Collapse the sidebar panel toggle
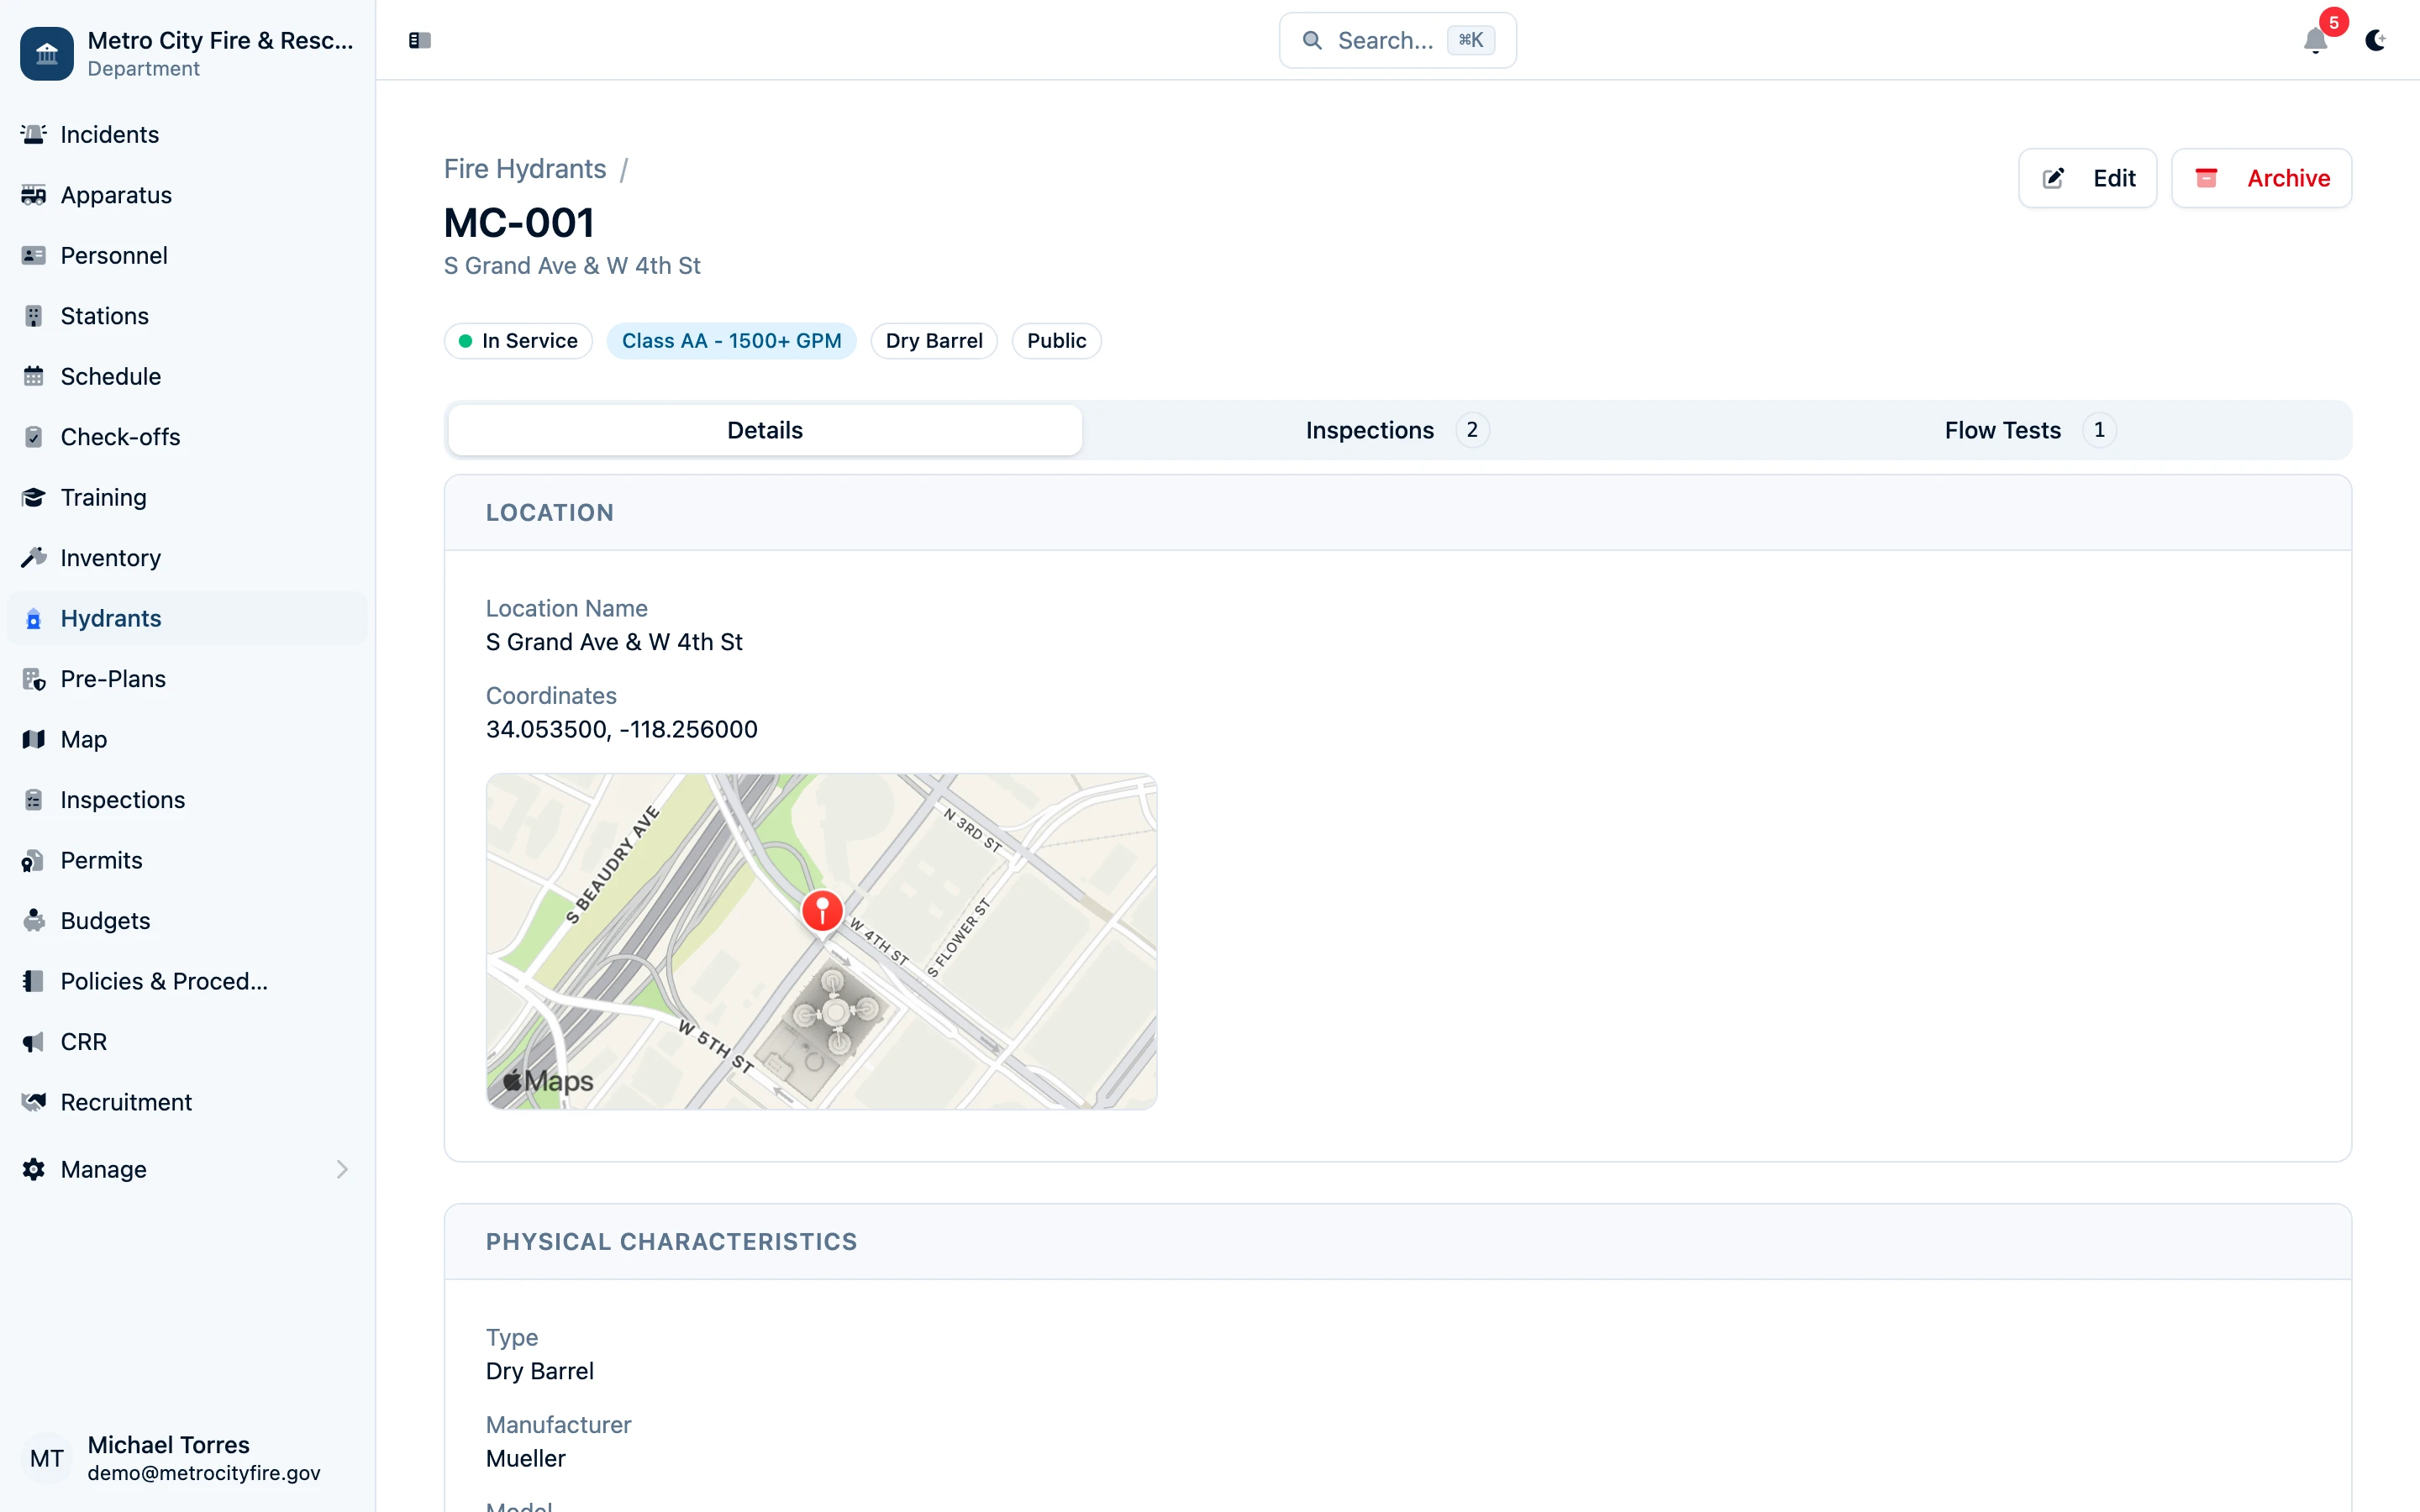Image resolution: width=2420 pixels, height=1512 pixels. (419, 41)
